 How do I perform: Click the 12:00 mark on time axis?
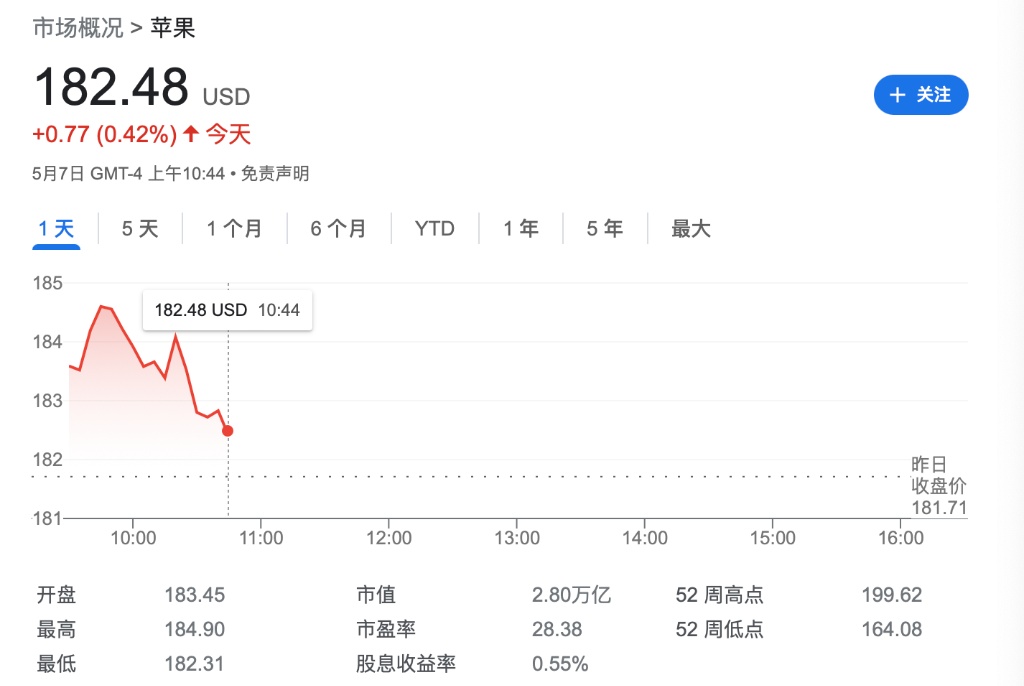389,538
